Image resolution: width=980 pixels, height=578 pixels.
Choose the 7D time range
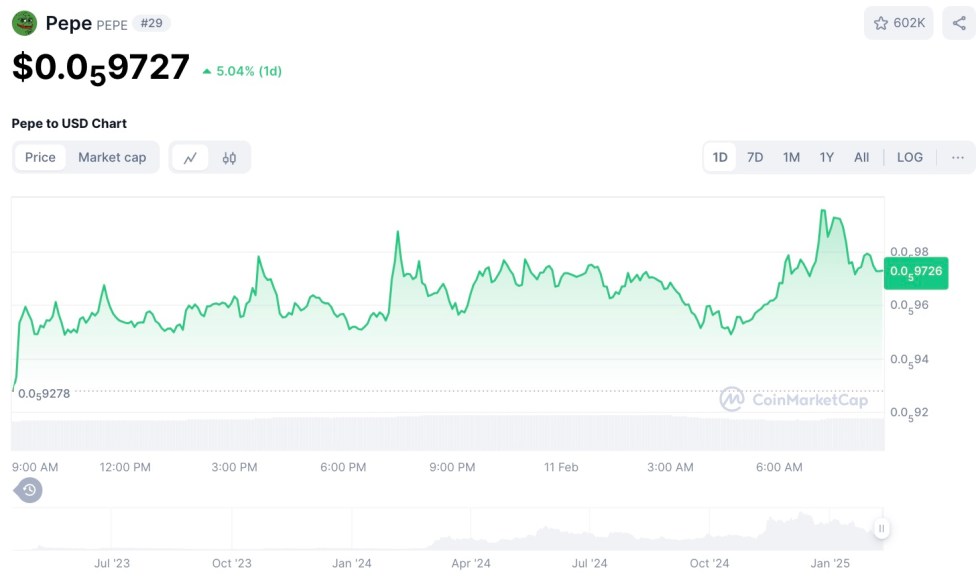coord(755,157)
